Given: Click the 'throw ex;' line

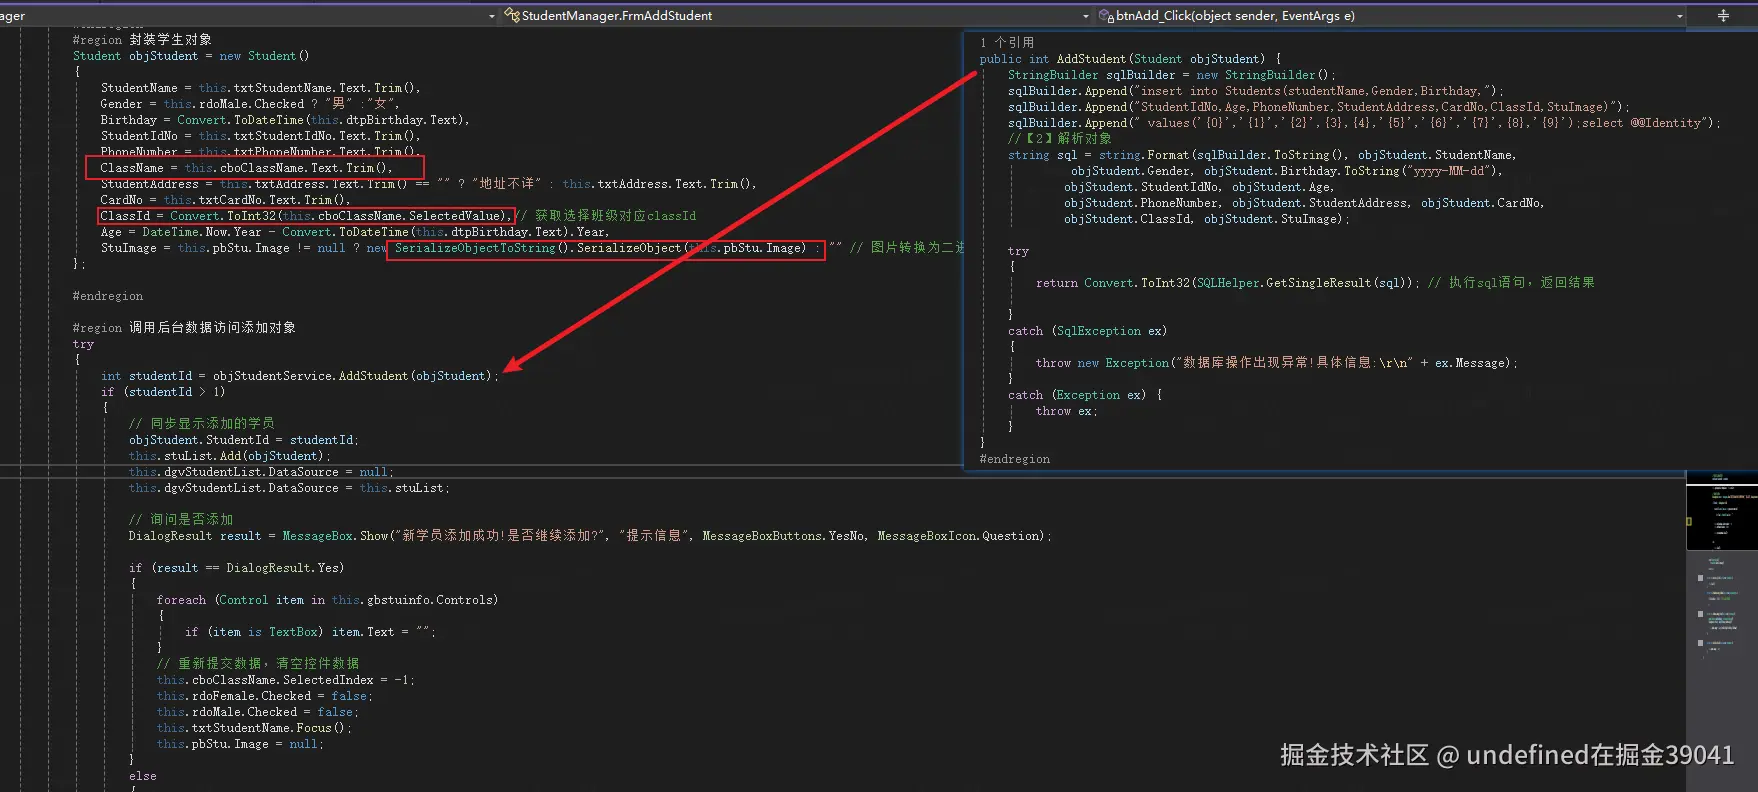Looking at the screenshot, I should (x=1066, y=411).
